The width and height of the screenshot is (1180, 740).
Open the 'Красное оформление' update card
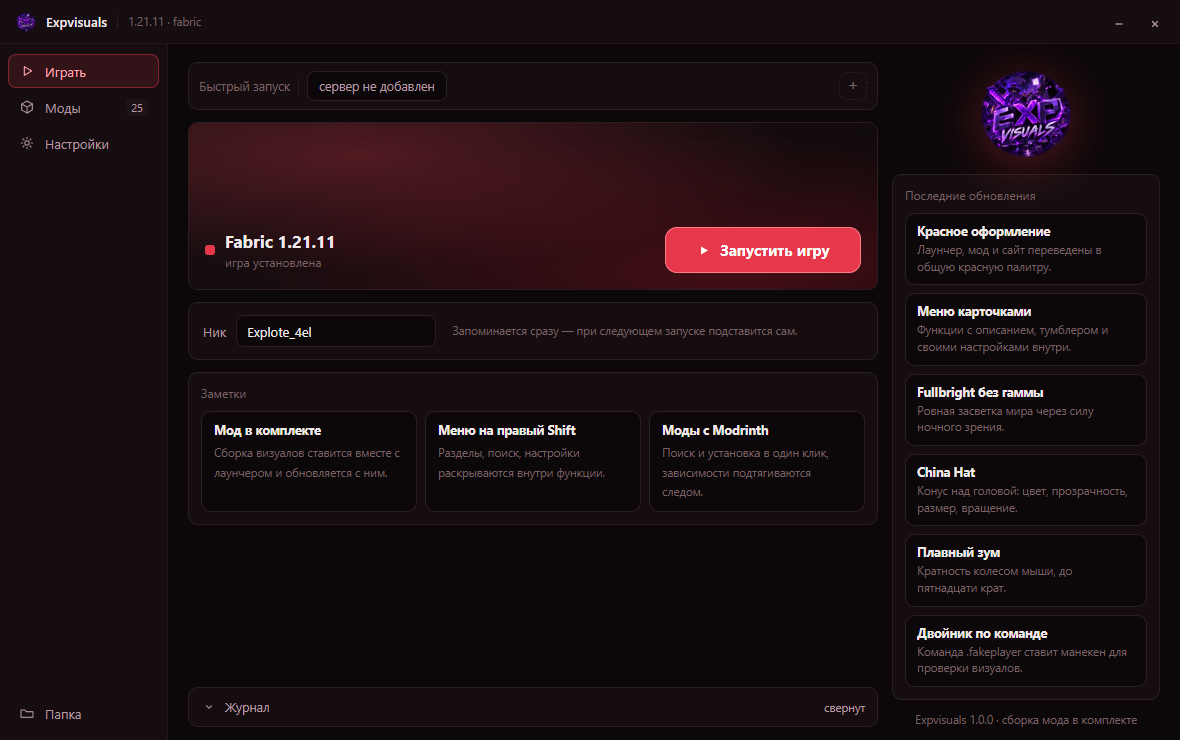pyautogui.click(x=1026, y=248)
